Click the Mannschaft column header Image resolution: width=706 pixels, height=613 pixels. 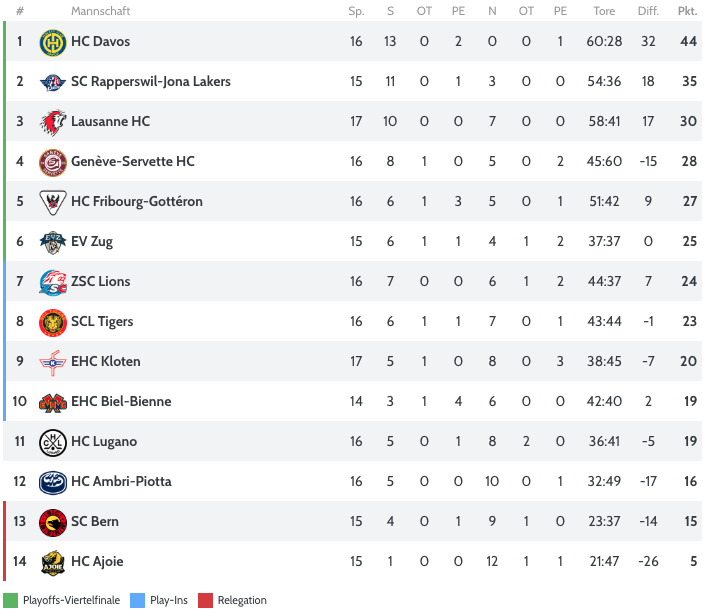[100, 11]
